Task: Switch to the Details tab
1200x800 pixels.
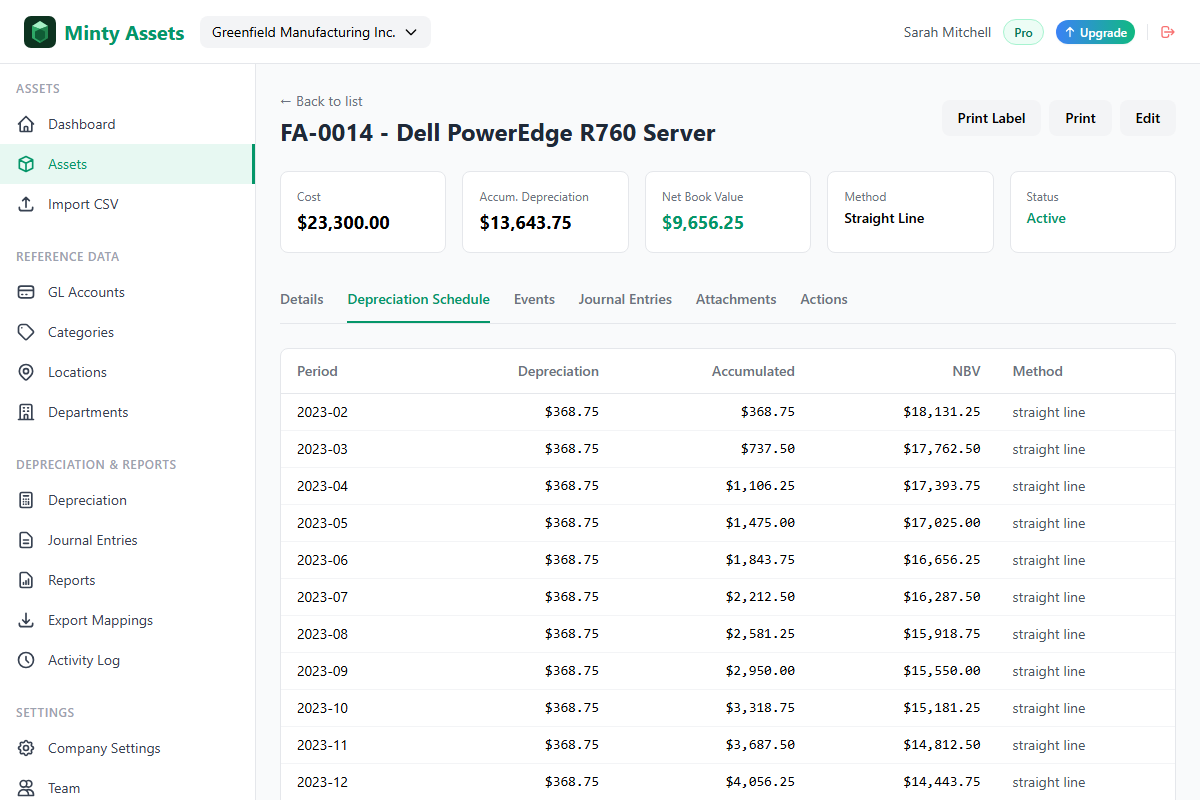Action: (x=302, y=299)
